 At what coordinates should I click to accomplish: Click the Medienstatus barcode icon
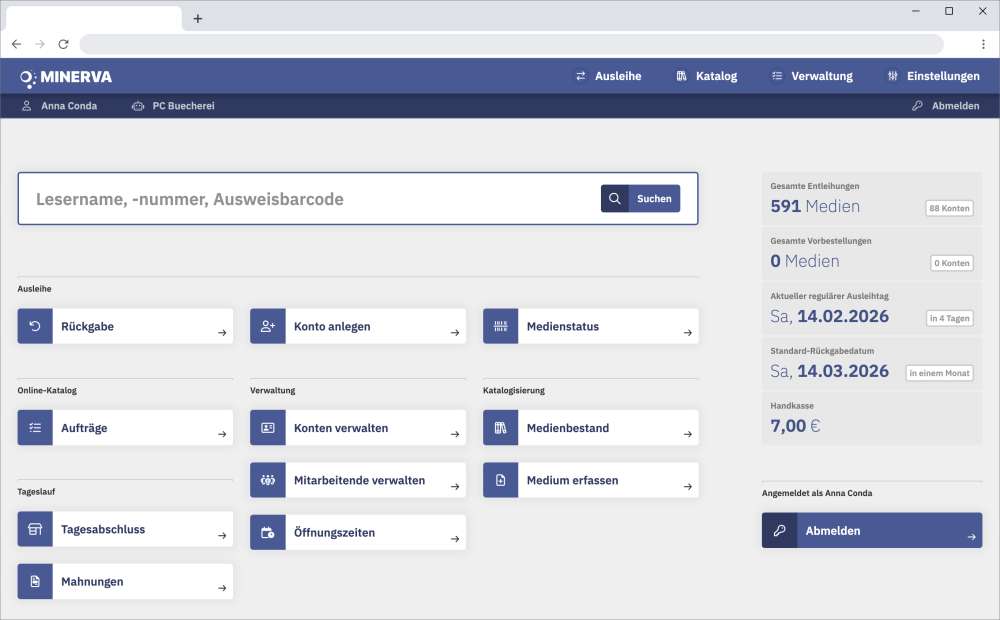click(x=501, y=327)
